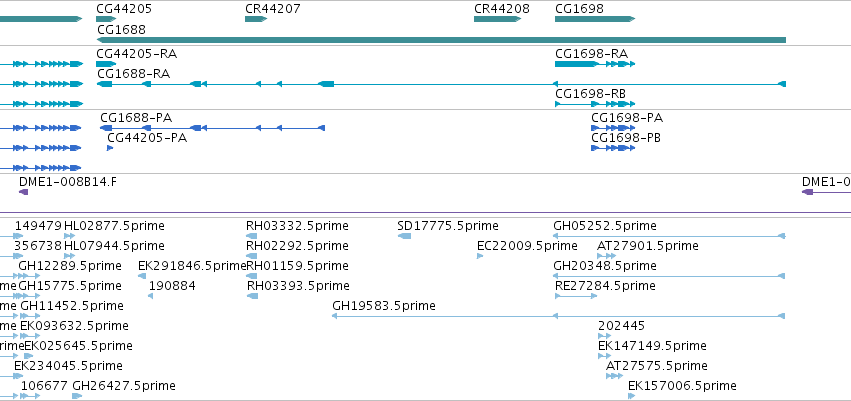Open the CG1698-PB protein feature

613,148
